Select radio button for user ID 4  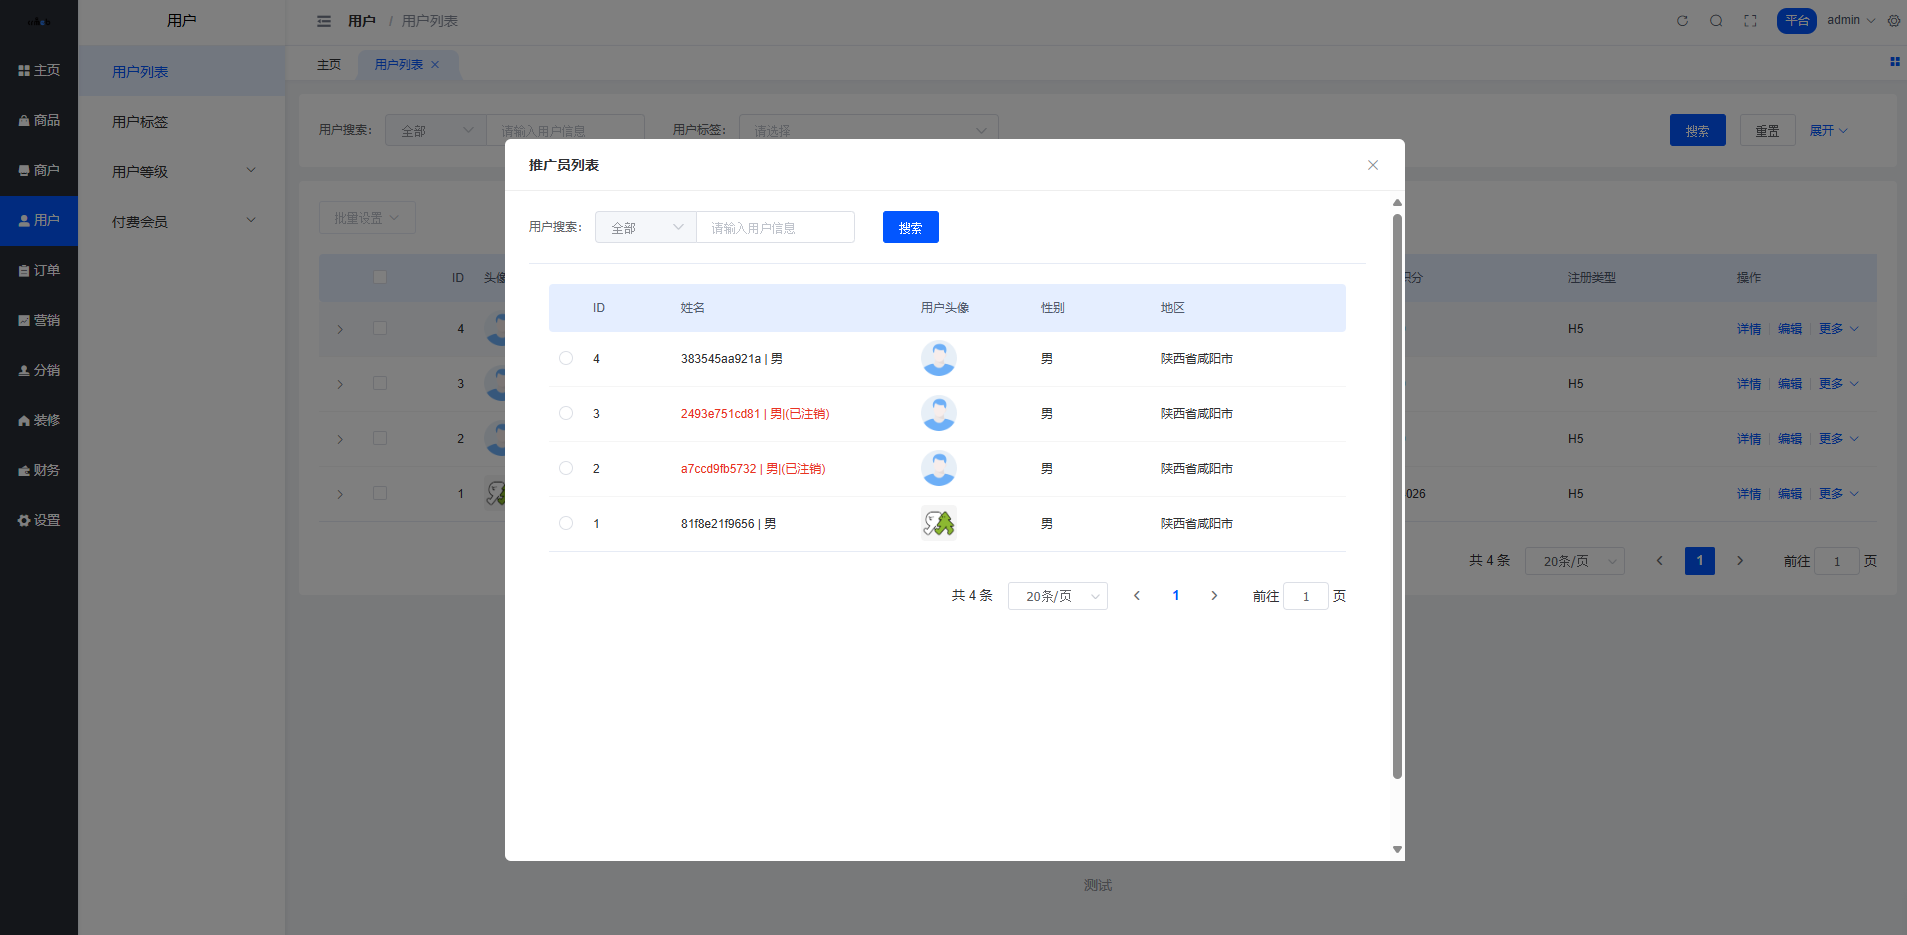(x=566, y=358)
